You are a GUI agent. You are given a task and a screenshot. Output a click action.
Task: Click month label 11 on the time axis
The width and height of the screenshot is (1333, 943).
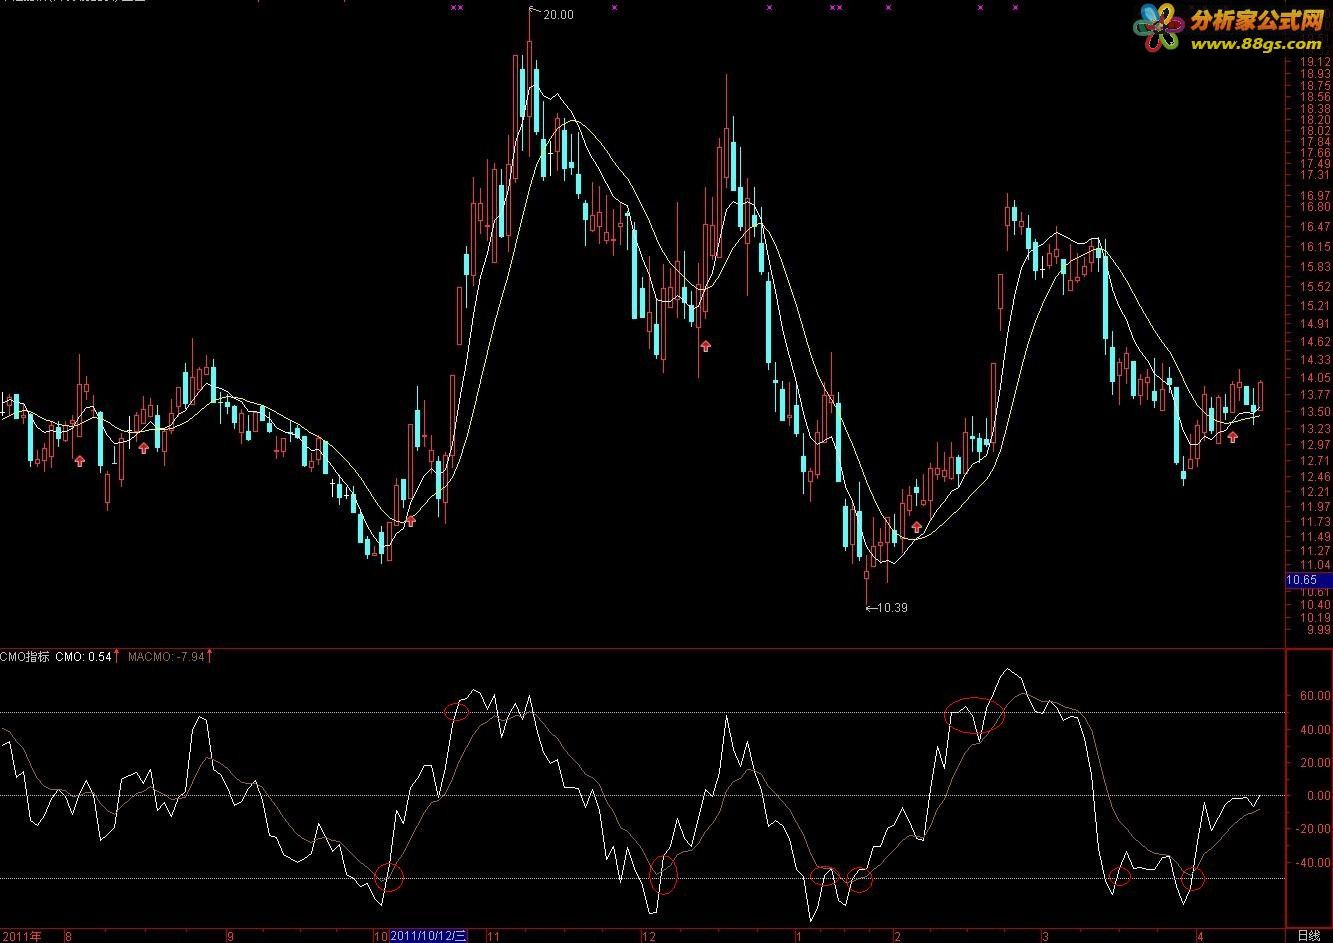493,937
